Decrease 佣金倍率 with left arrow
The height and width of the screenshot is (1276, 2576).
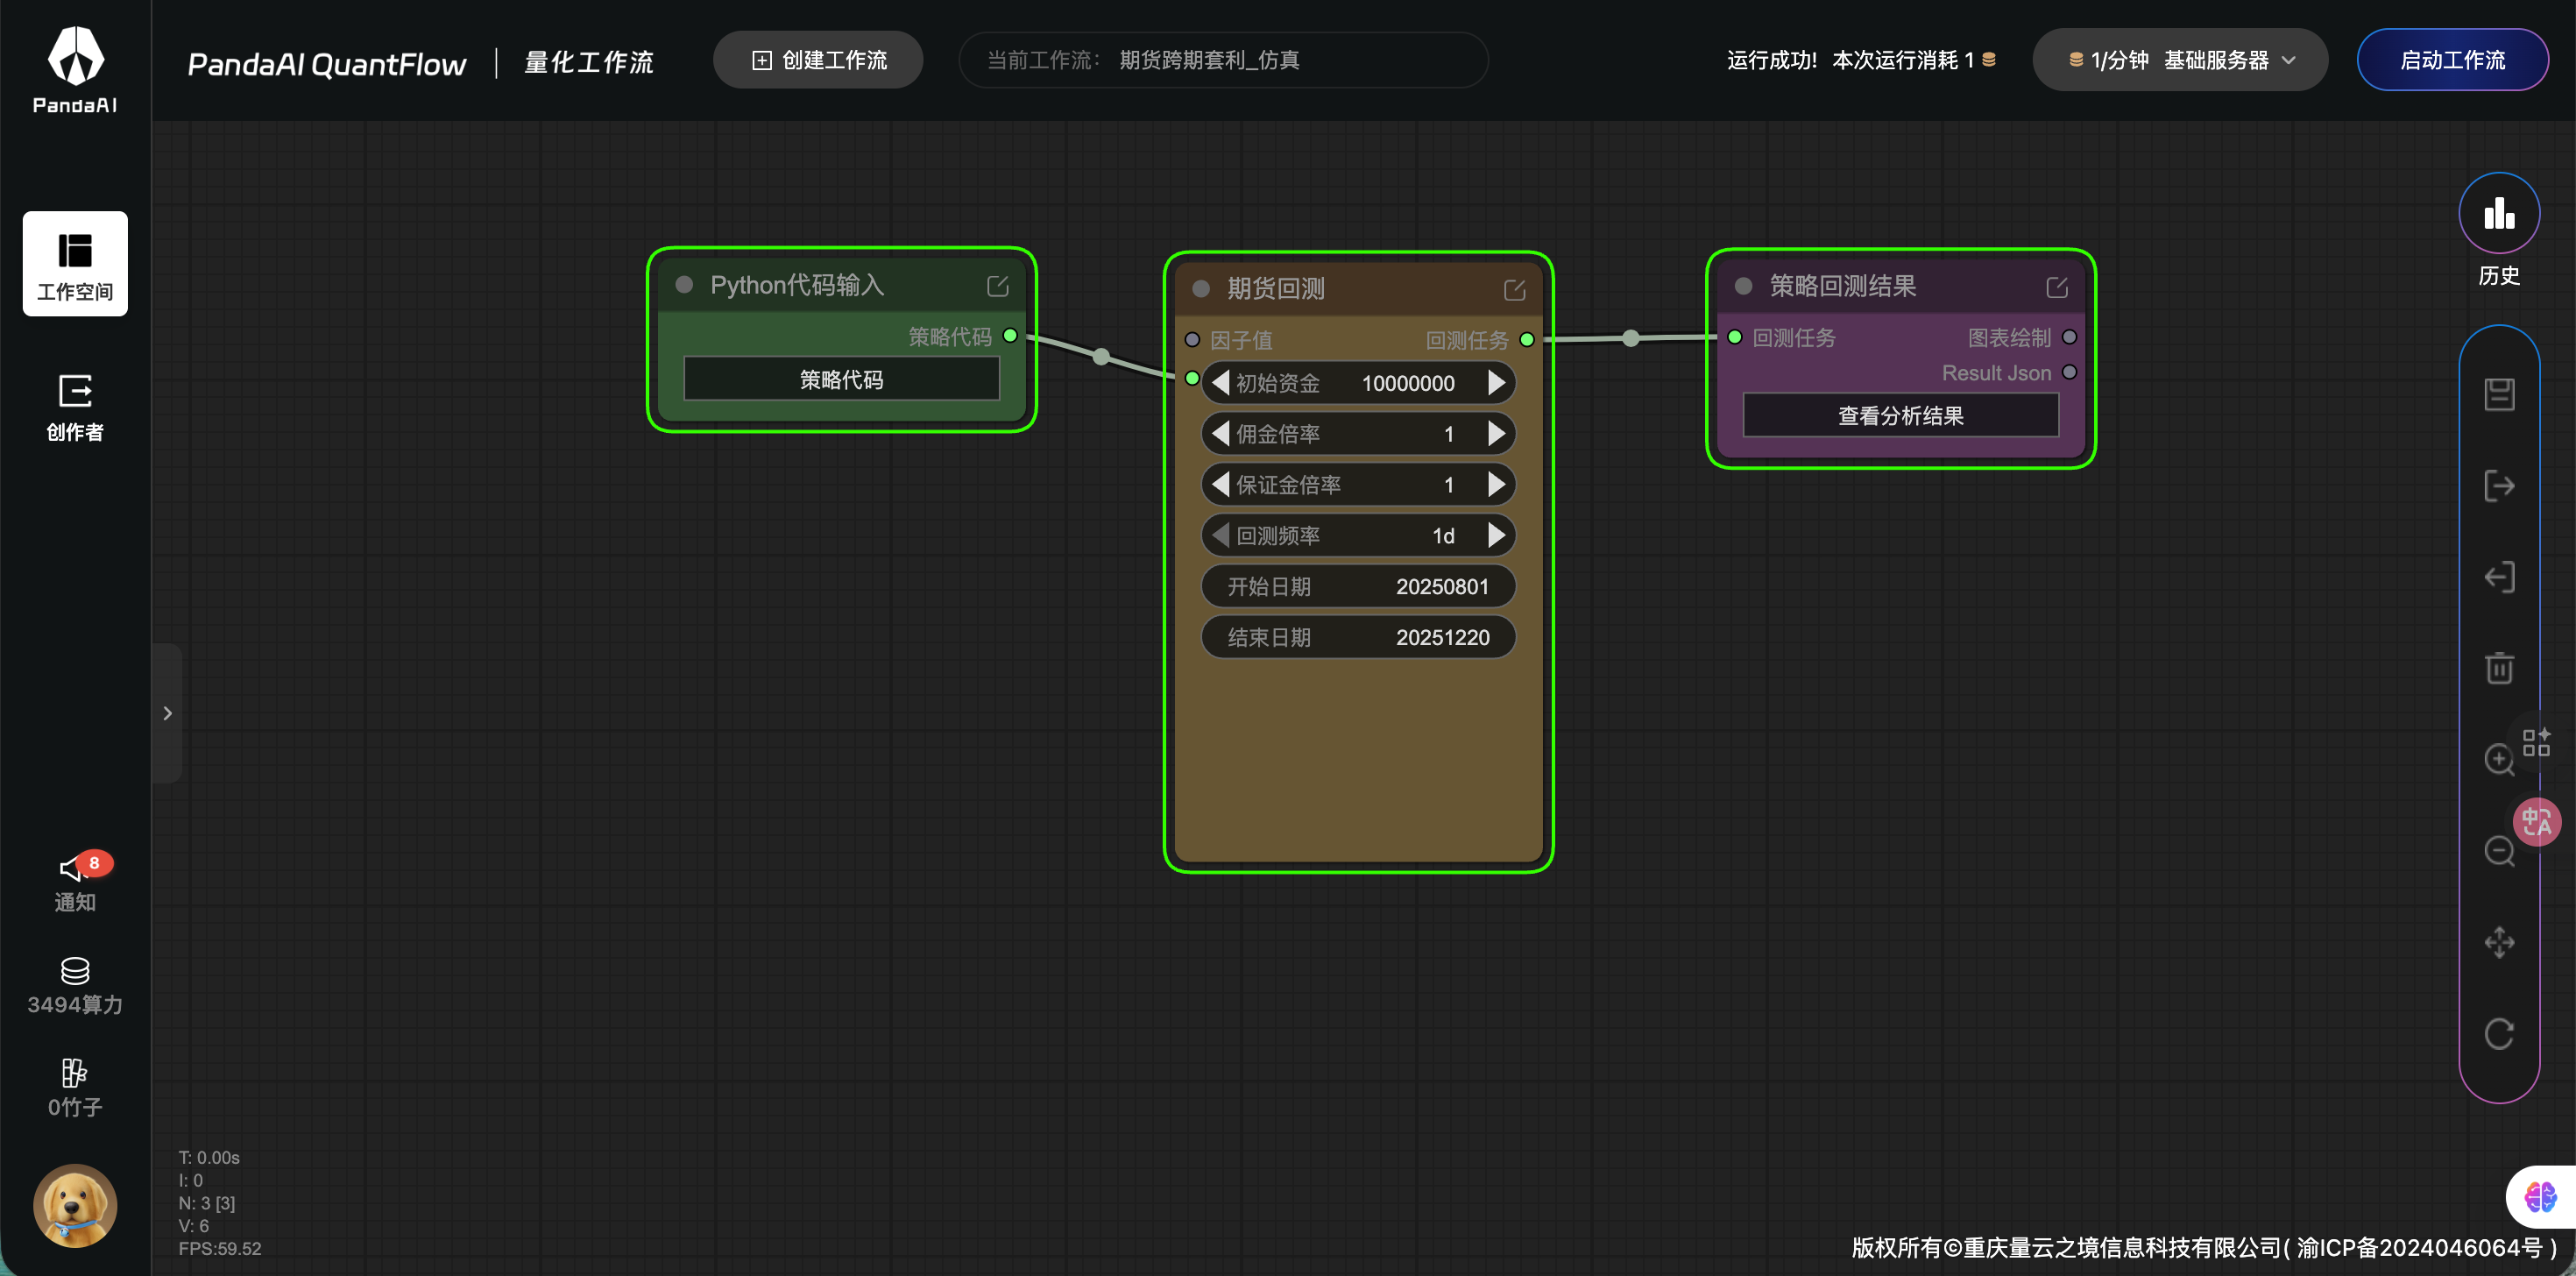[1220, 434]
